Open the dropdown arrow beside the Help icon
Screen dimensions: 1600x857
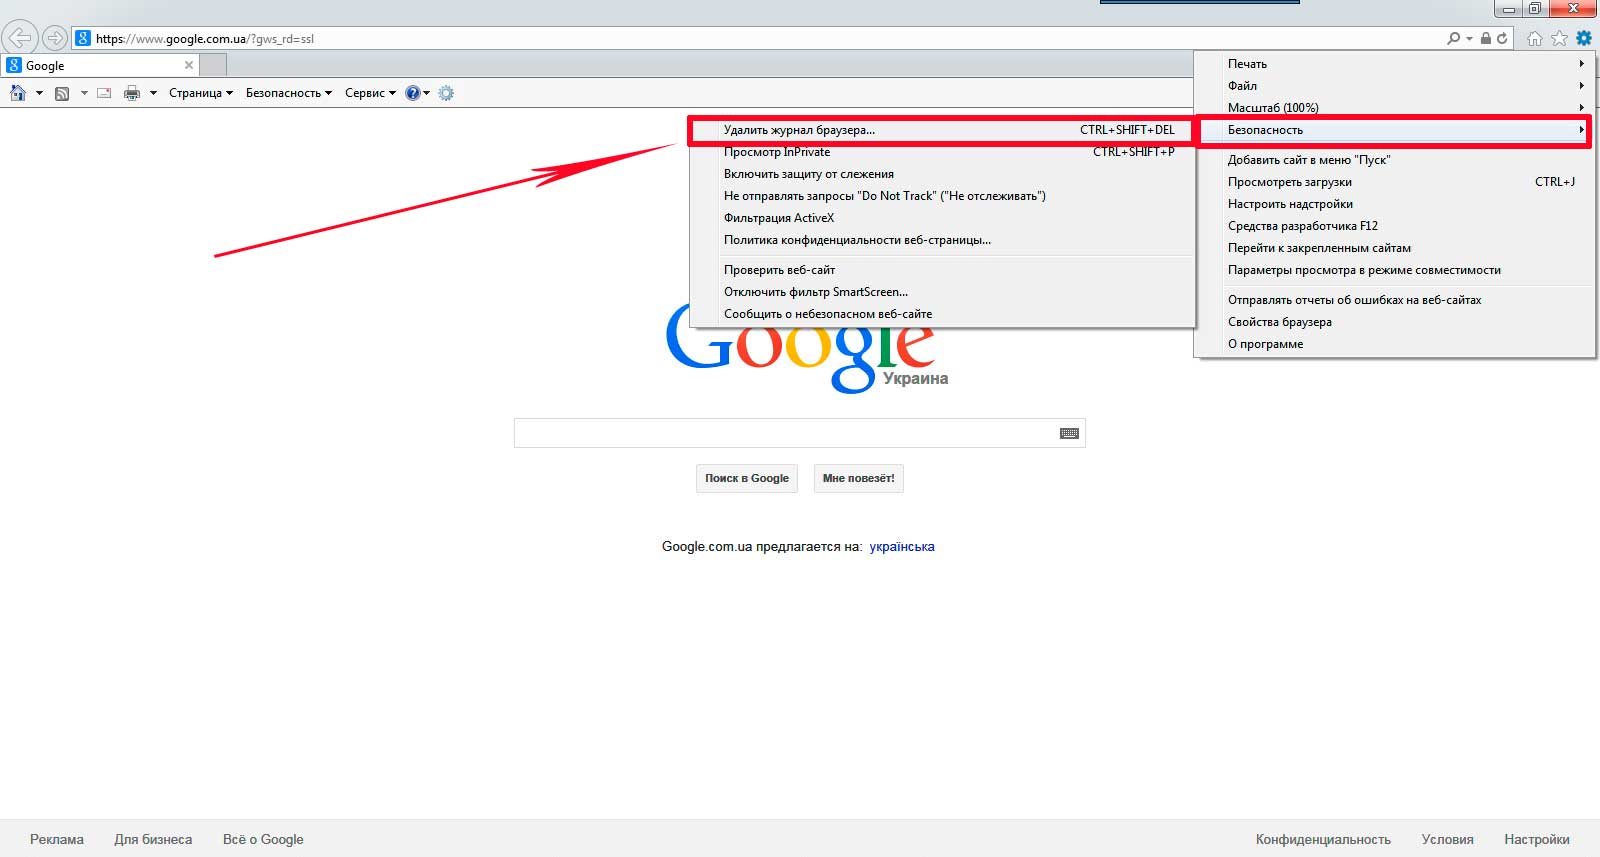[427, 93]
